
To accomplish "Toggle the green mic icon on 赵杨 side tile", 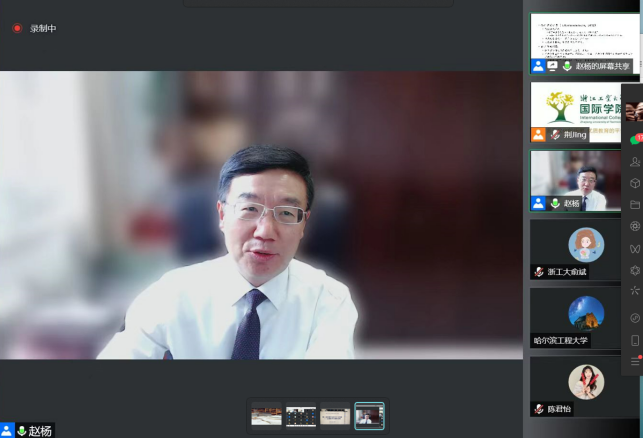I will click(x=555, y=203).
